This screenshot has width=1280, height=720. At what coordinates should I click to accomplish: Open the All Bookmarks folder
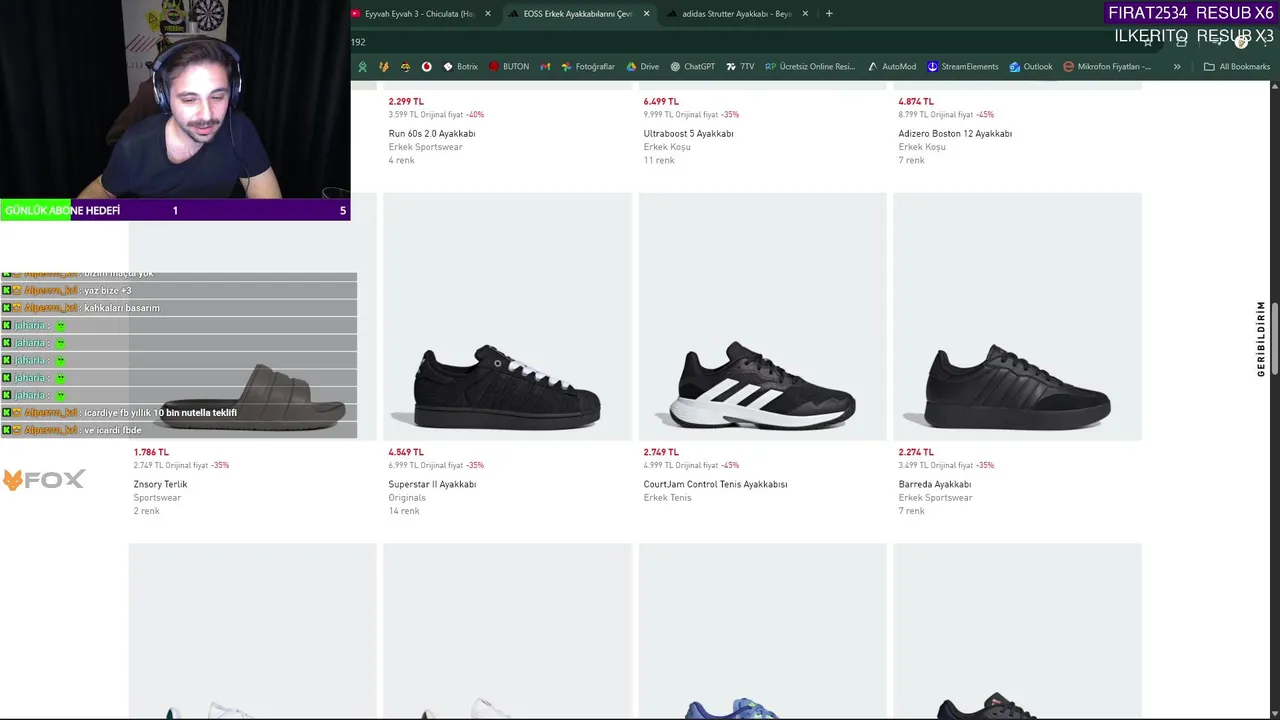[x=1236, y=67]
